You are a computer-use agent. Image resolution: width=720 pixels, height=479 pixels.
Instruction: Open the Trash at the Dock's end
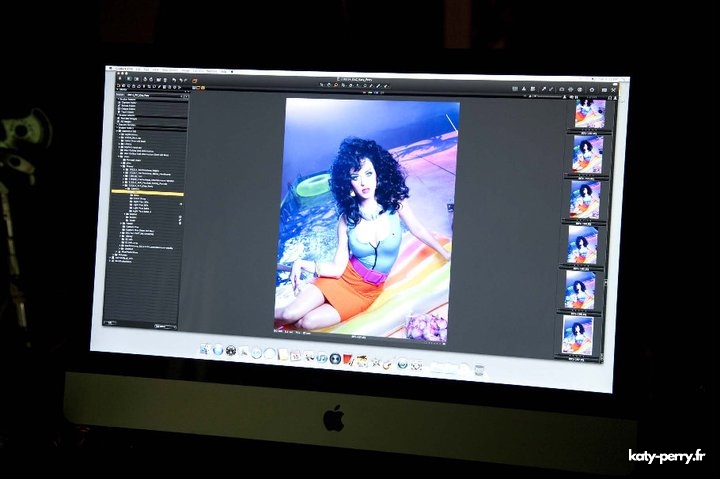(479, 370)
